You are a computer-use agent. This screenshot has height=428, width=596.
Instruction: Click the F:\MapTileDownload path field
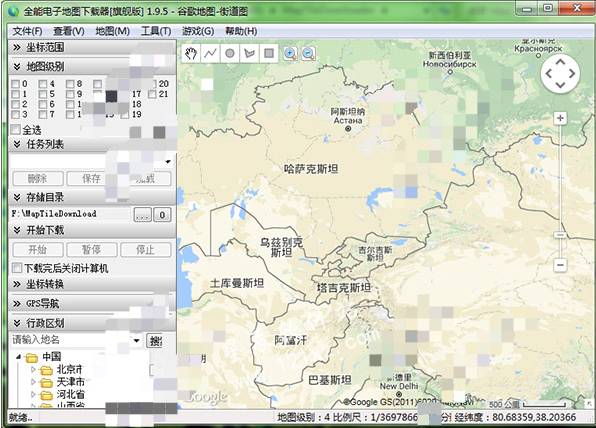click(x=70, y=214)
